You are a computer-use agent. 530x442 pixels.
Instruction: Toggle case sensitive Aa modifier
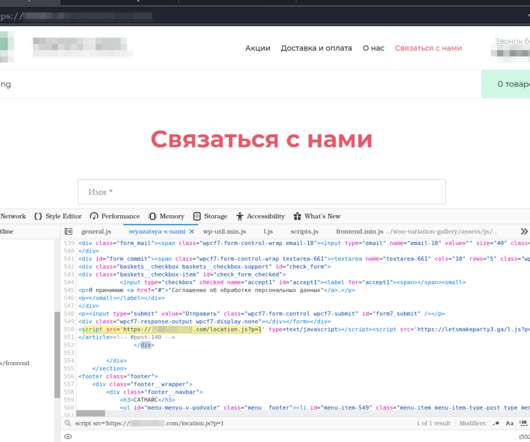click(x=510, y=423)
